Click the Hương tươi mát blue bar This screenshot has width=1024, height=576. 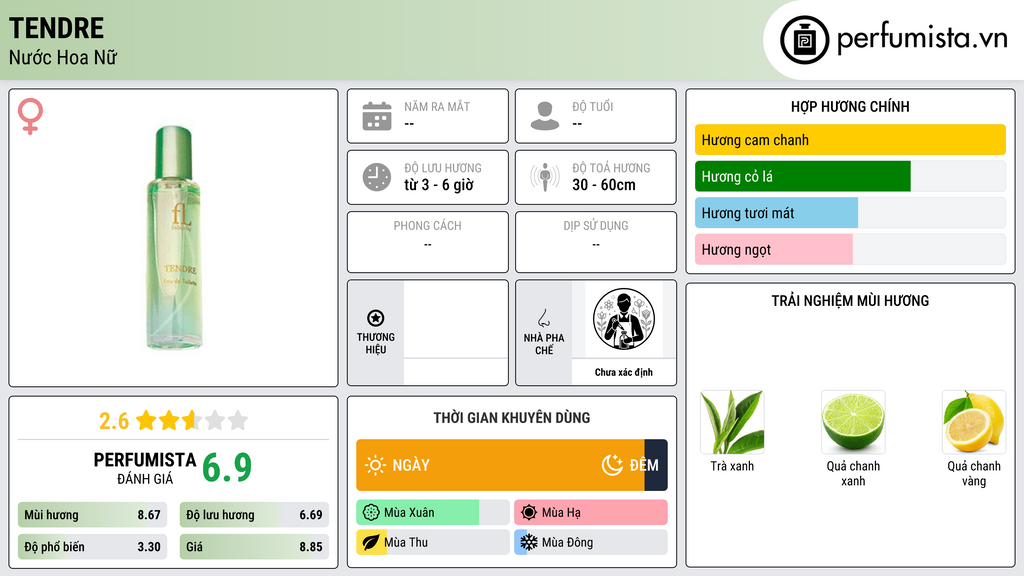click(776, 213)
